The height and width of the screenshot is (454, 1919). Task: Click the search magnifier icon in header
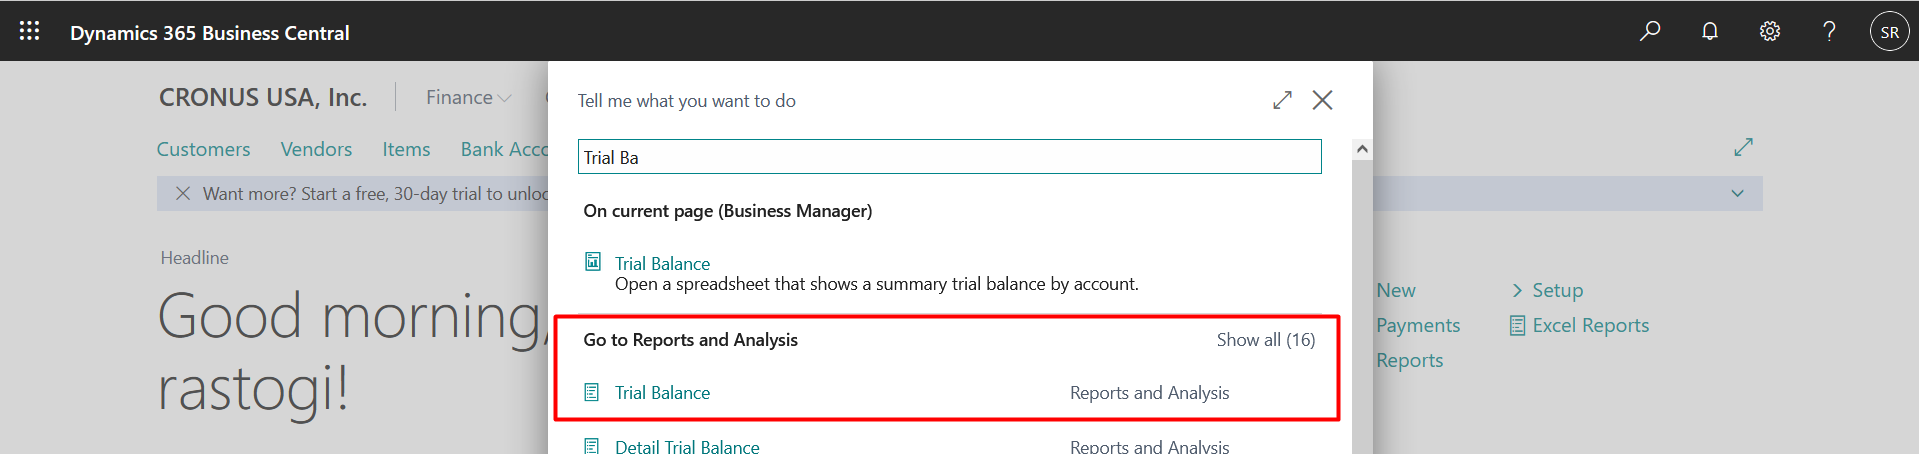(1650, 31)
